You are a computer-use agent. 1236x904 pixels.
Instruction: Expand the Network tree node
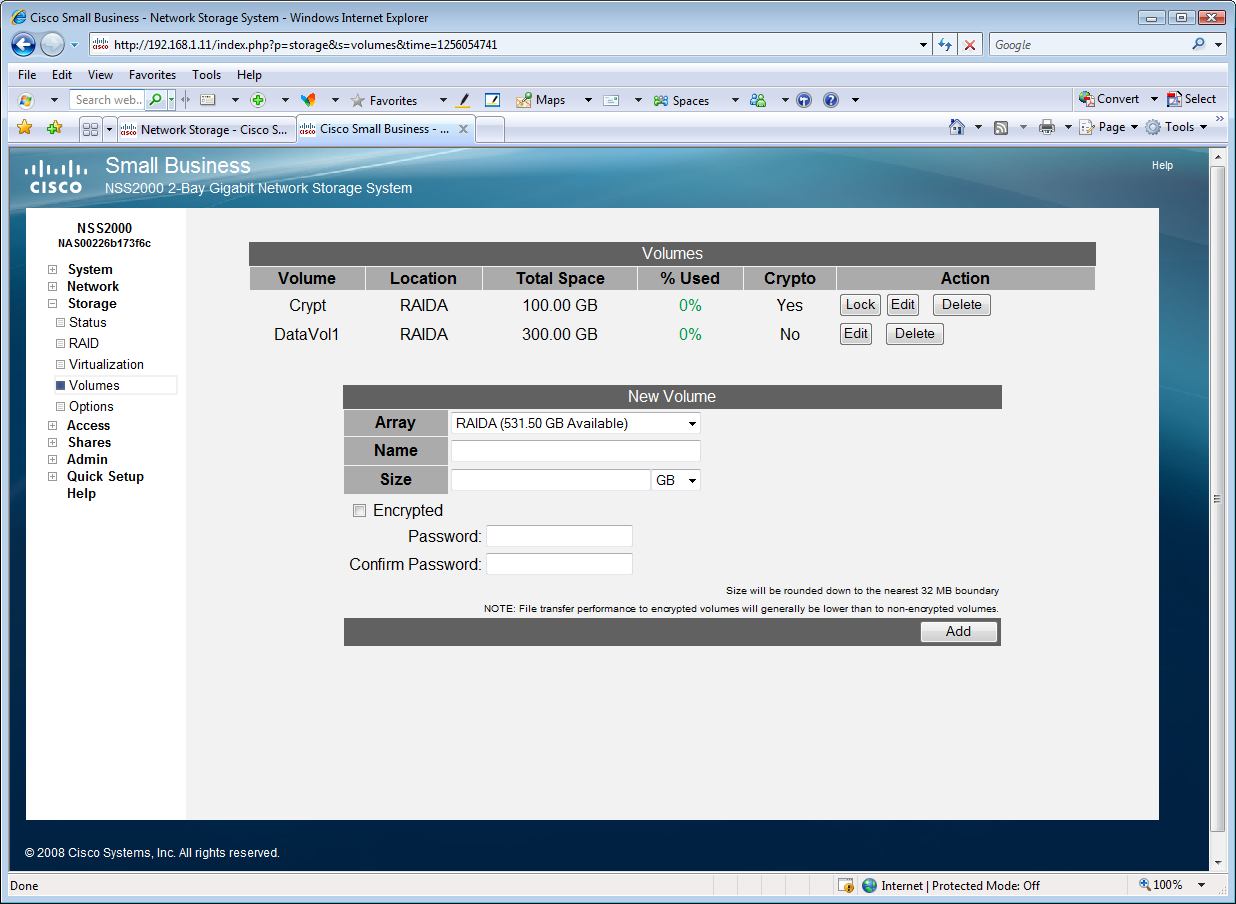coord(52,287)
